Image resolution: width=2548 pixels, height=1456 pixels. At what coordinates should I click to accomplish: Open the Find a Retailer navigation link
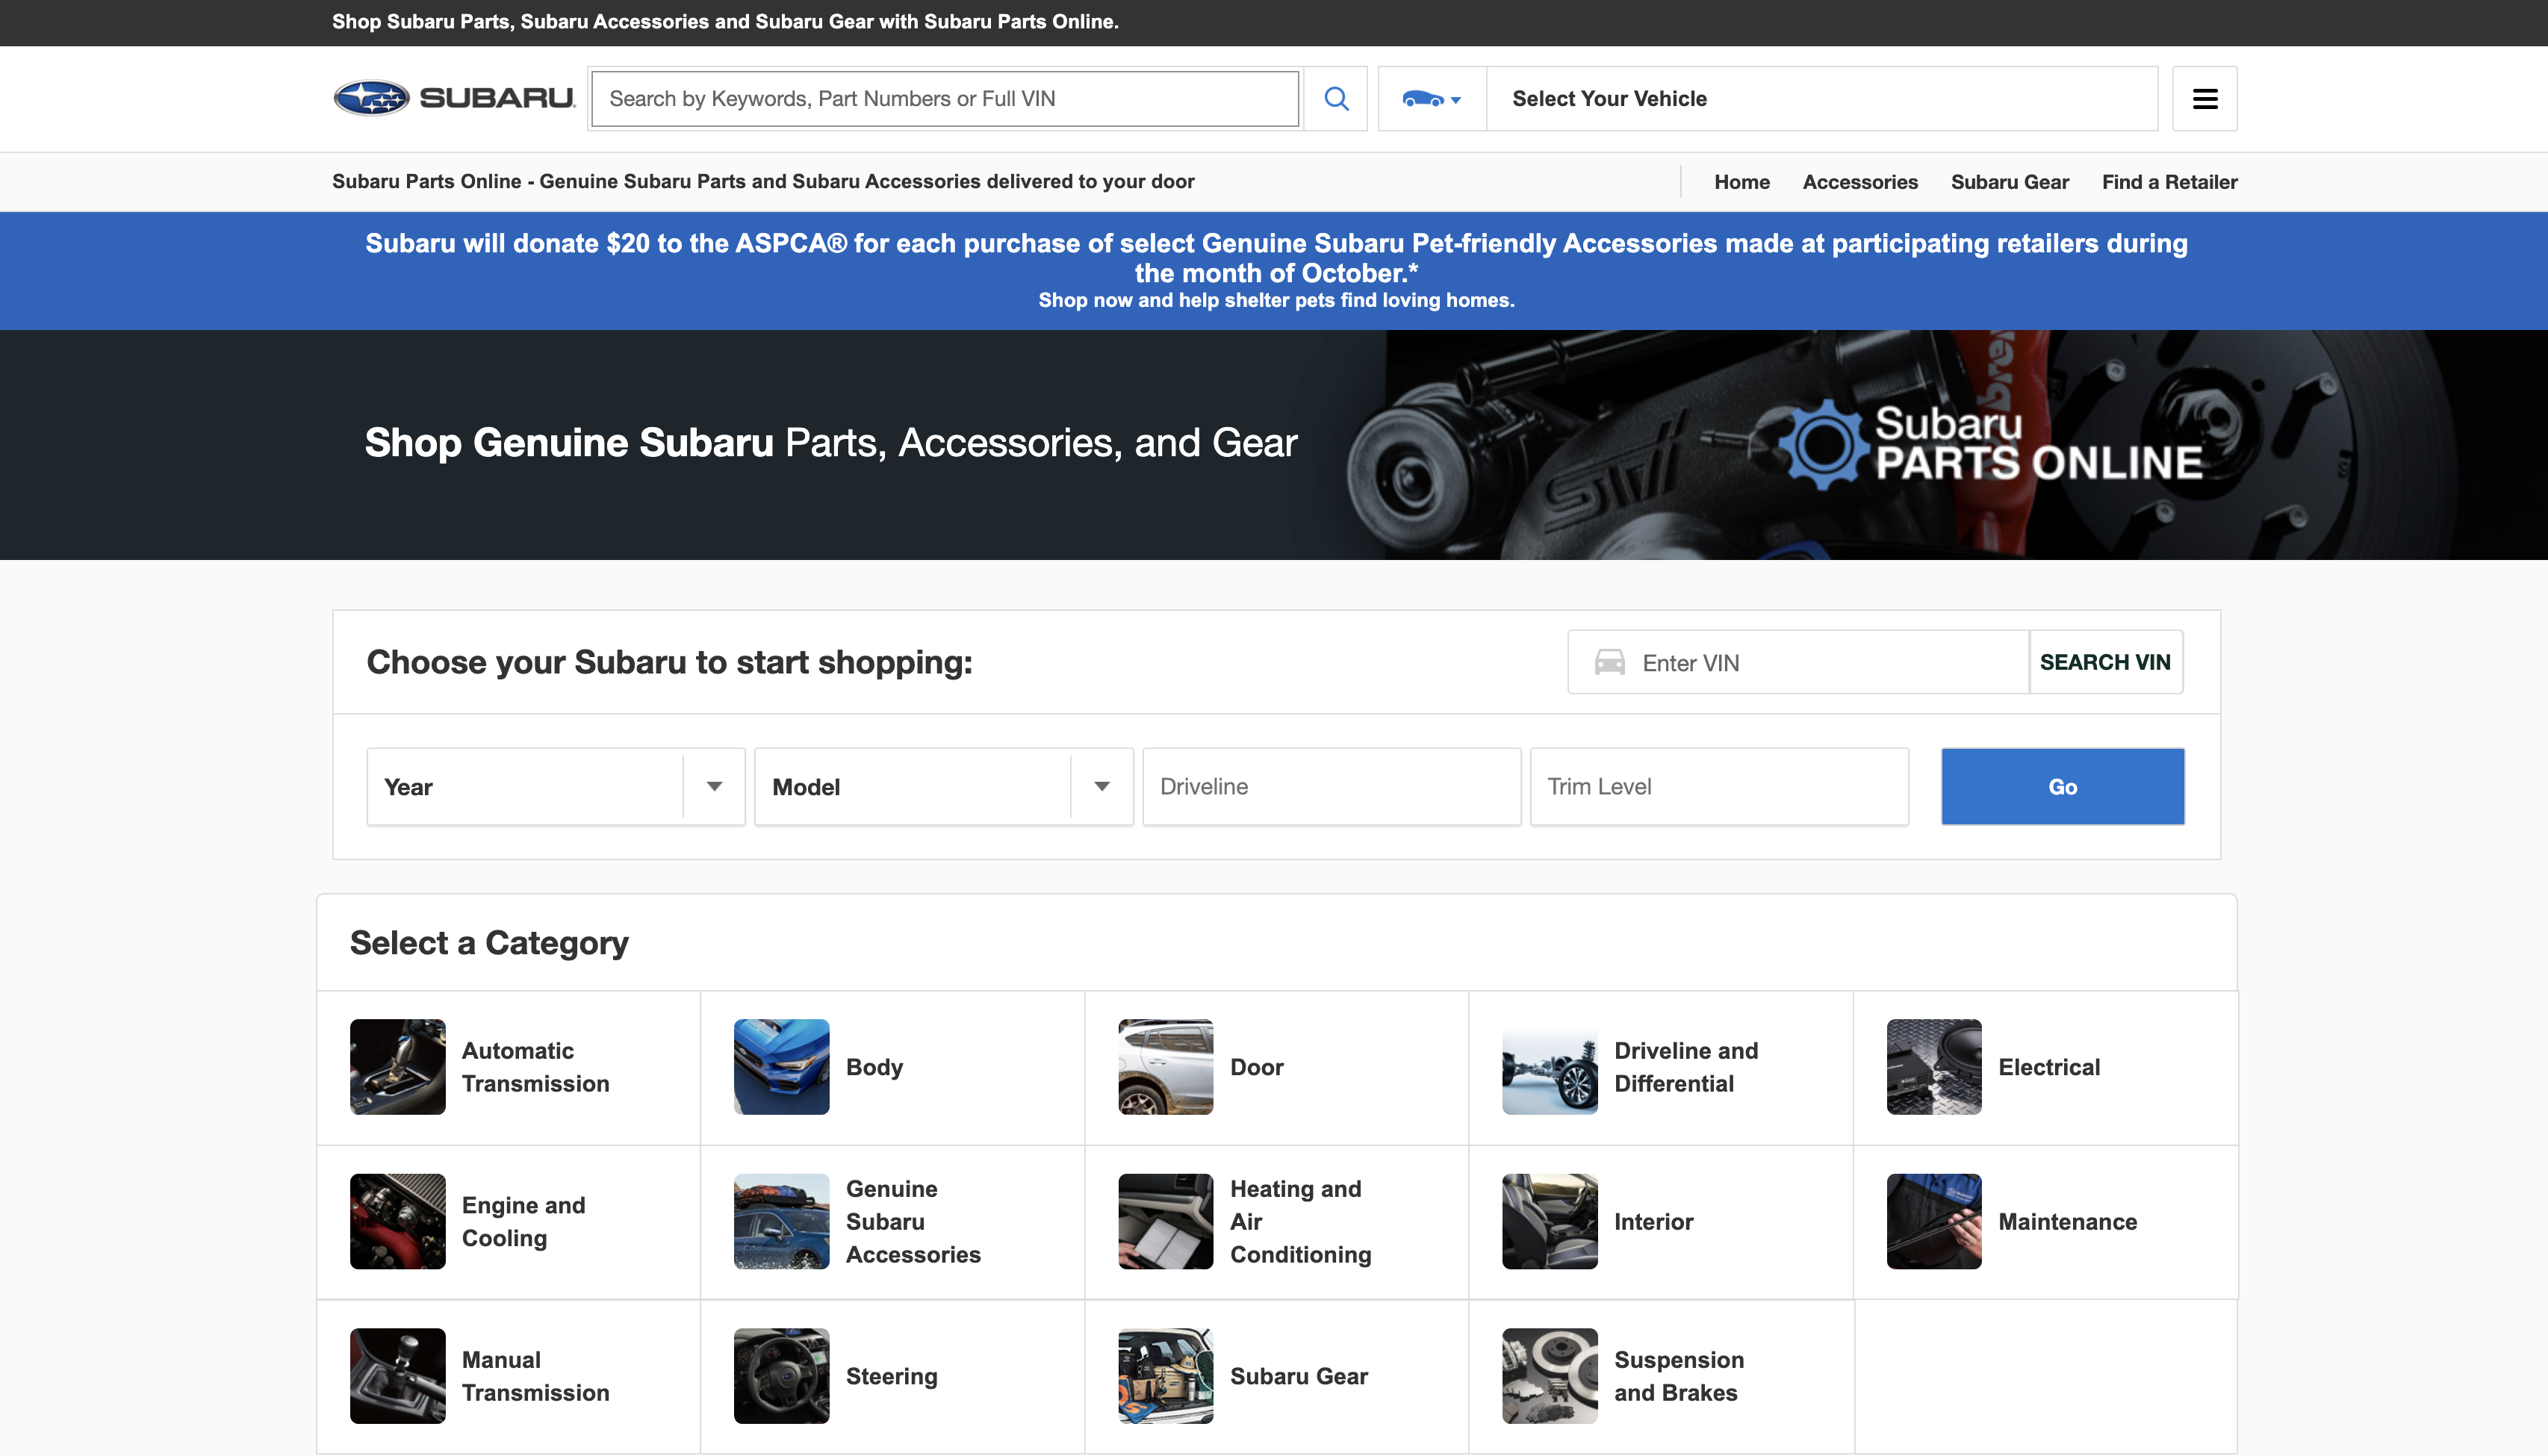(2170, 182)
